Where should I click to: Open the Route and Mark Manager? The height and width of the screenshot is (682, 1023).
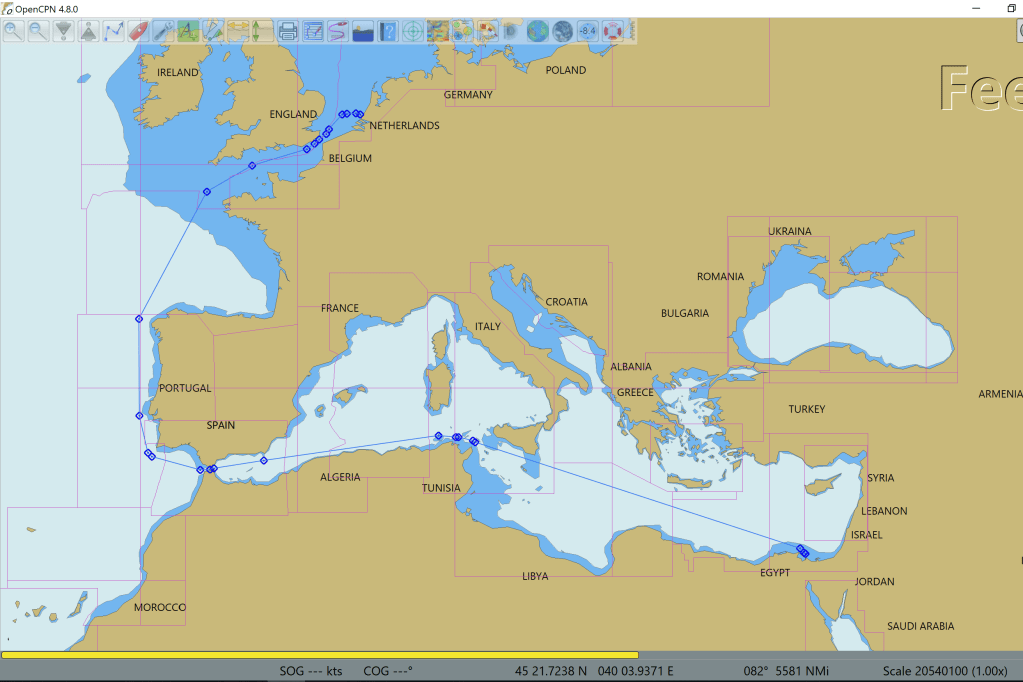313,31
